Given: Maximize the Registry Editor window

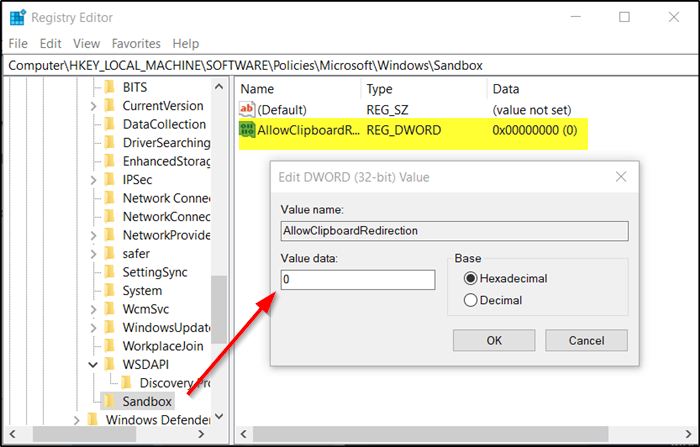Looking at the screenshot, I should [624, 17].
